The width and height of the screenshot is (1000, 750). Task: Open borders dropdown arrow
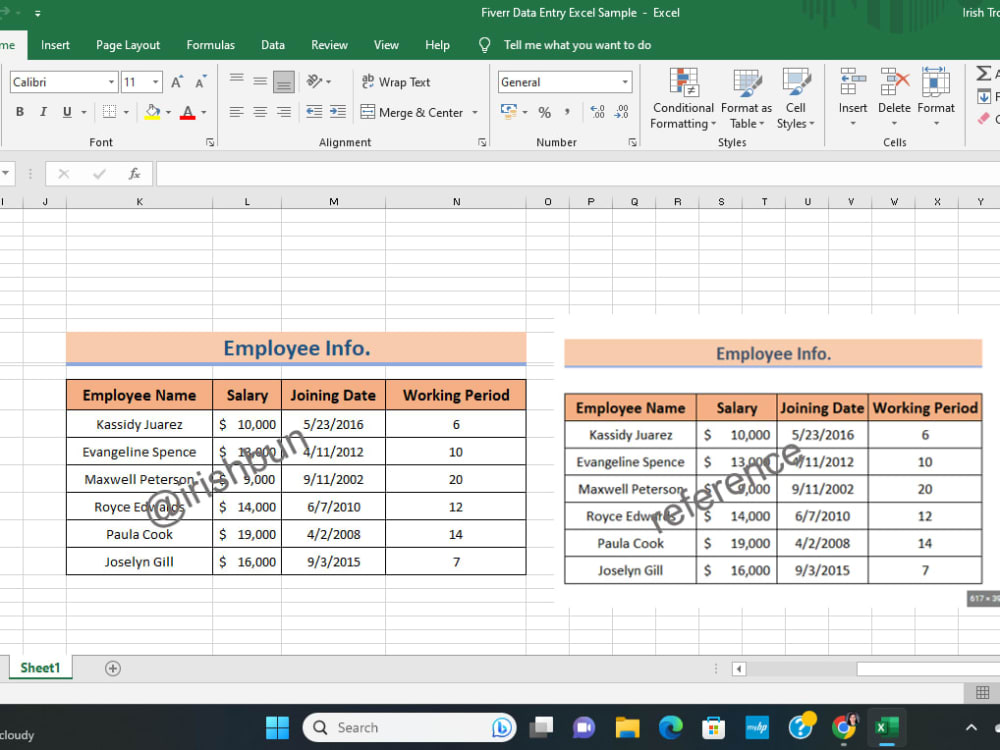(126, 112)
